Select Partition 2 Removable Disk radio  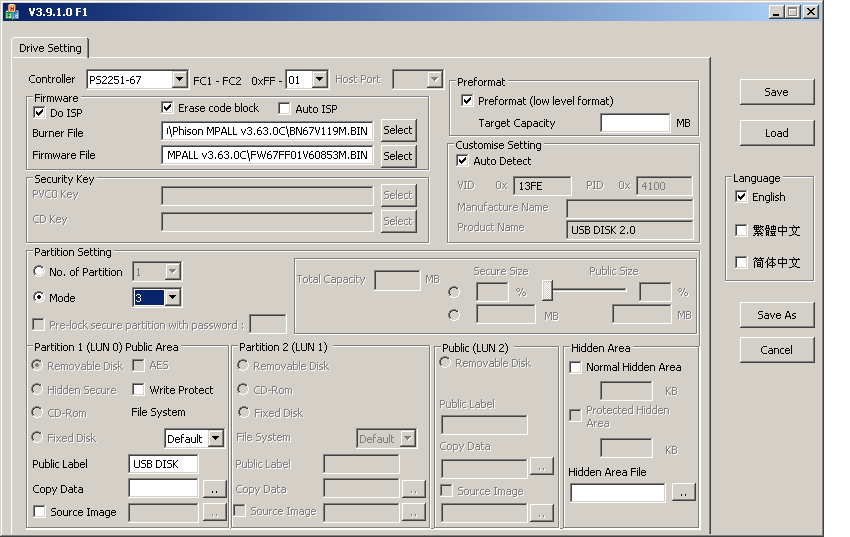tap(243, 365)
